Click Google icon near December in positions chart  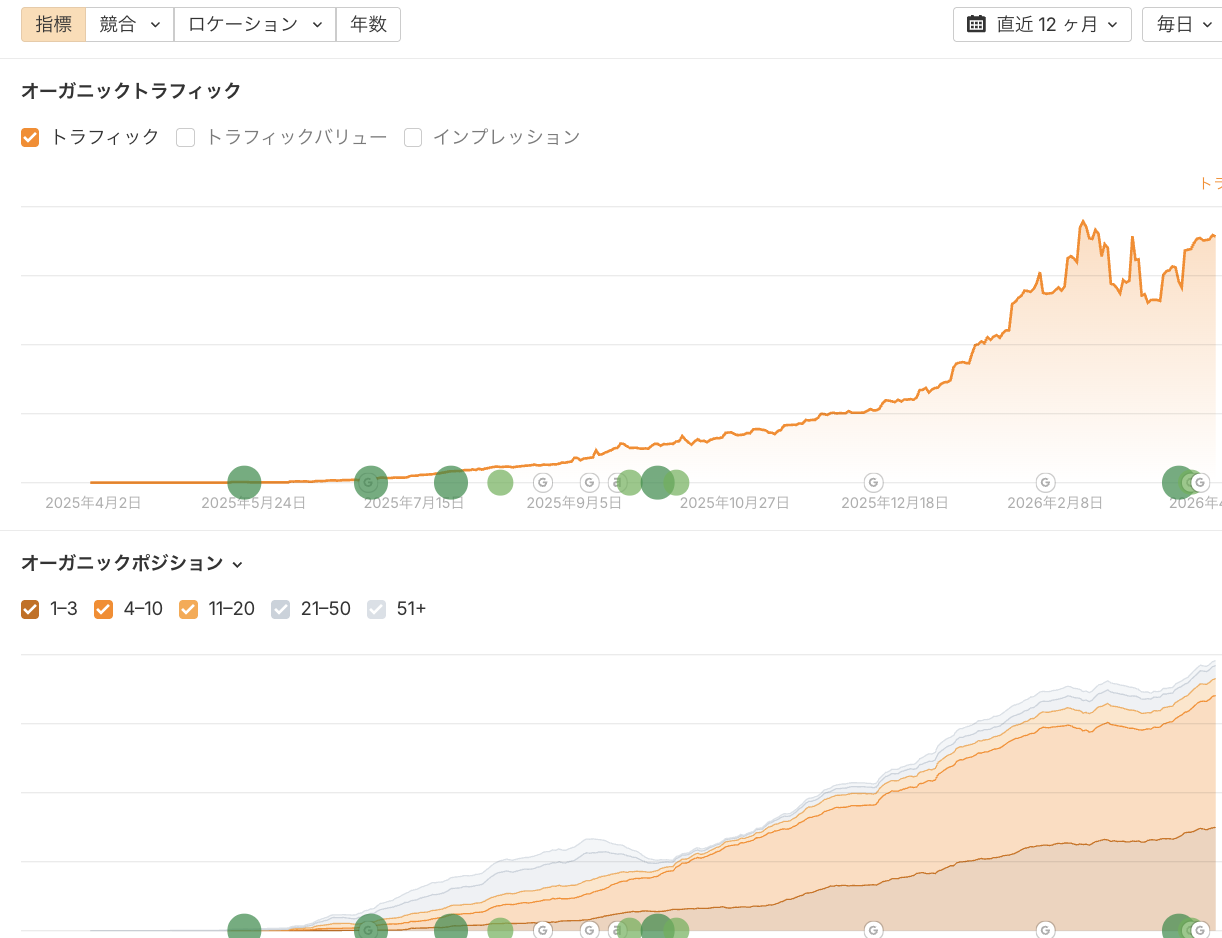click(x=873, y=930)
